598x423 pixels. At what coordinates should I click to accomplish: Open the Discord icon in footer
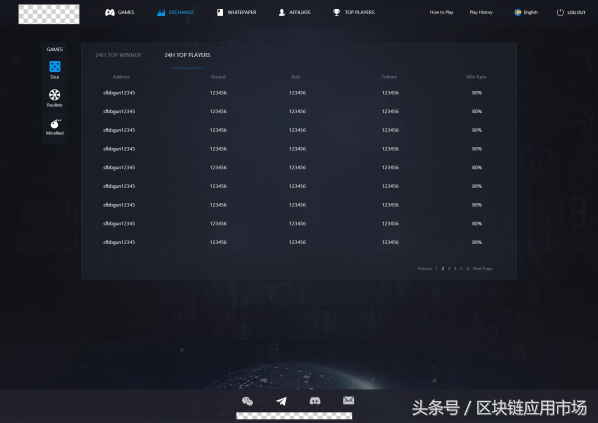click(x=315, y=400)
